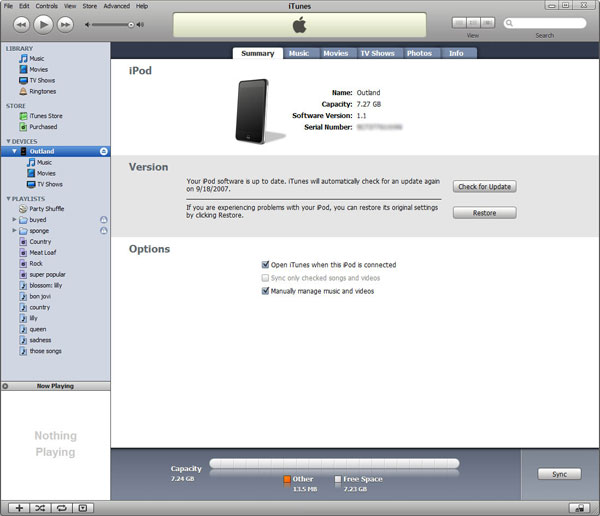Click the Restore button
The width and height of the screenshot is (600, 516).
coord(484,213)
